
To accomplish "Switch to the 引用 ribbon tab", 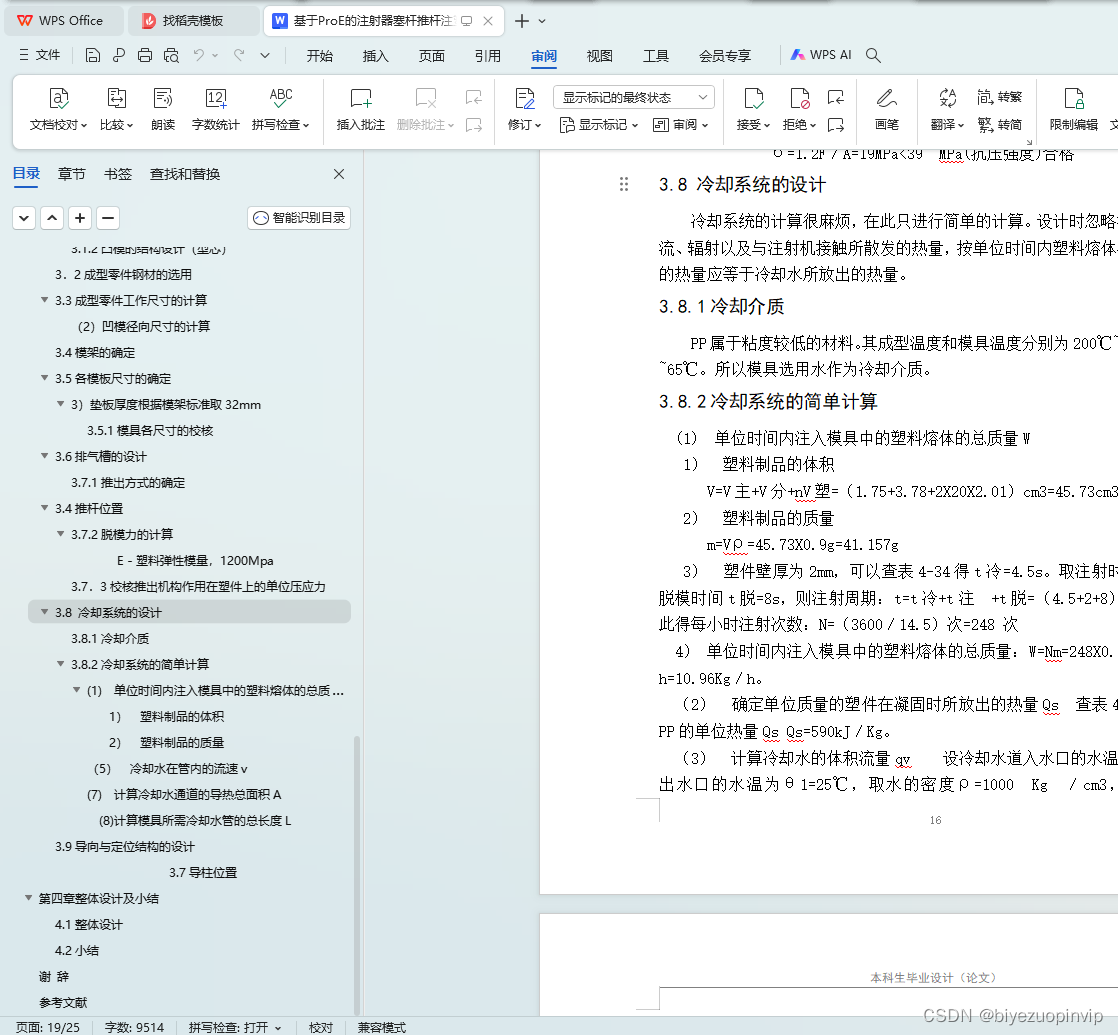I will click(x=488, y=56).
